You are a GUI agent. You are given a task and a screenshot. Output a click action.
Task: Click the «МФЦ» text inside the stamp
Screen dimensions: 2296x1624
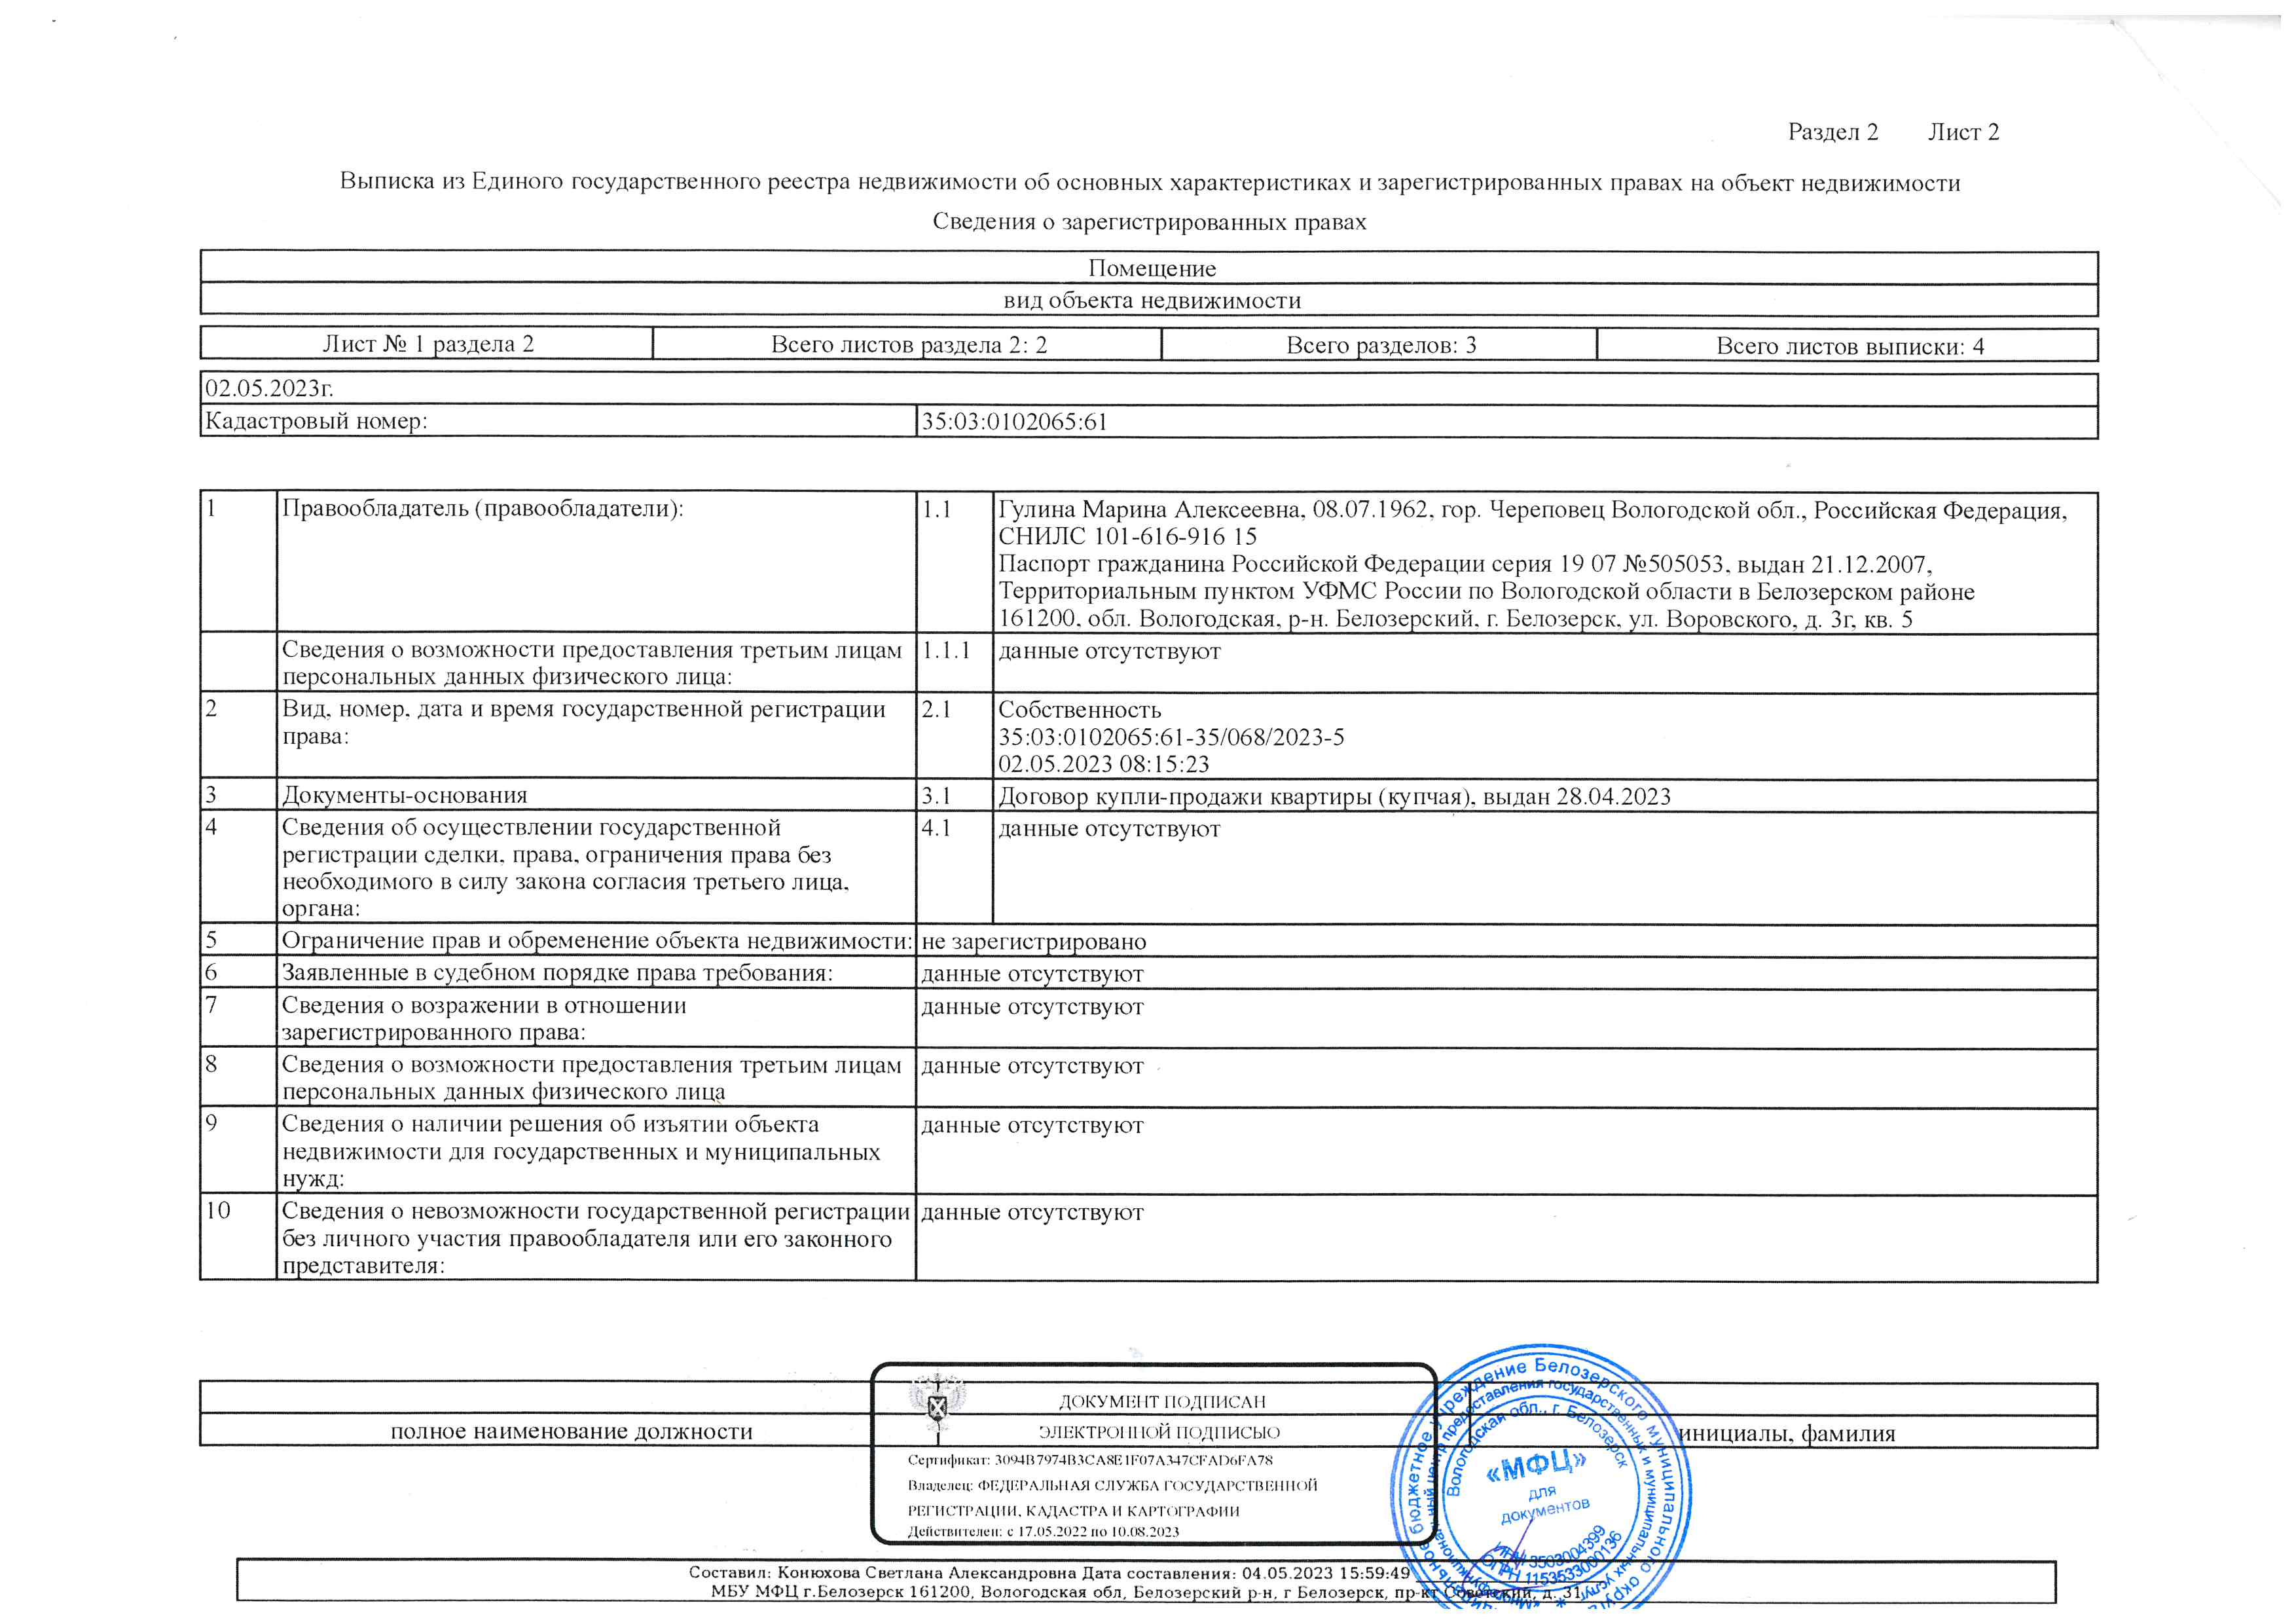(1537, 1465)
